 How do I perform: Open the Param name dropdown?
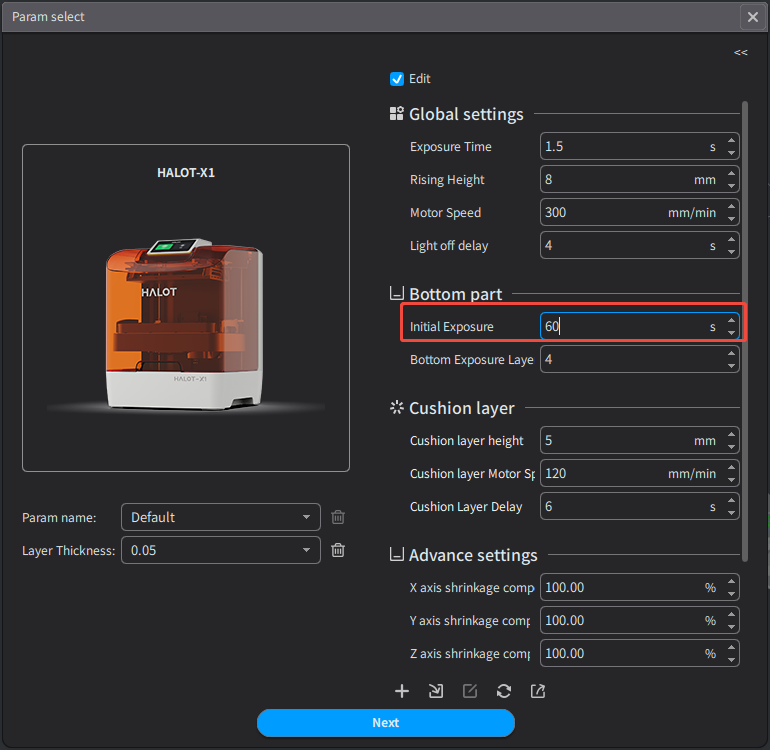click(220, 517)
